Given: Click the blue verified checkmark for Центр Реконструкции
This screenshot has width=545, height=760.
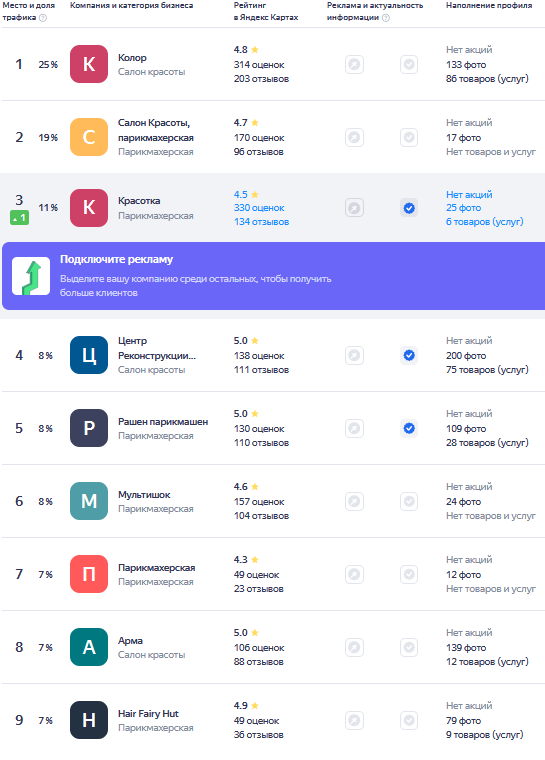Looking at the screenshot, I should click(409, 355).
